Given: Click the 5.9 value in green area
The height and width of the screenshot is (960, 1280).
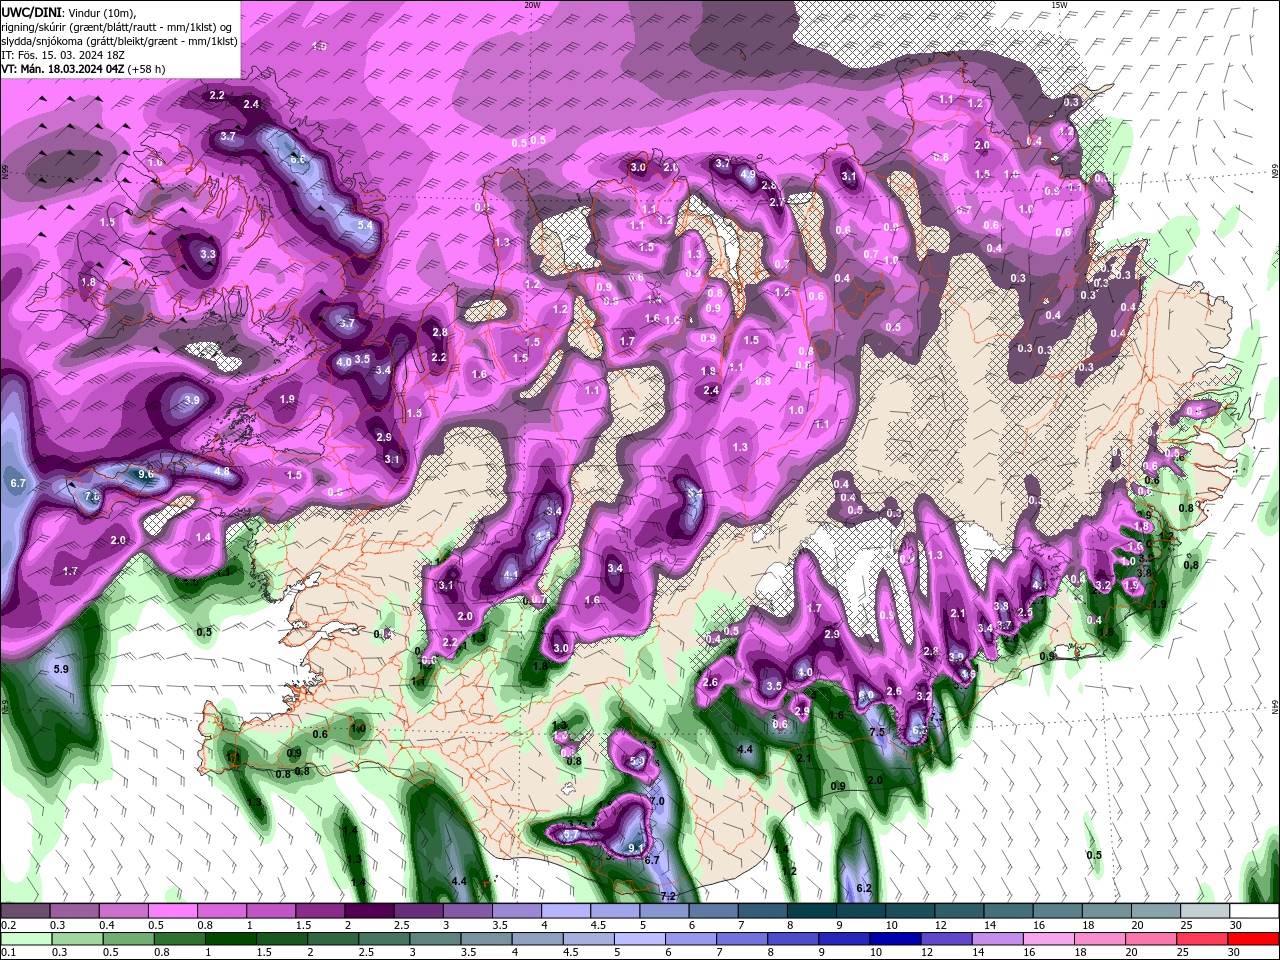Looking at the screenshot, I should point(61,669).
